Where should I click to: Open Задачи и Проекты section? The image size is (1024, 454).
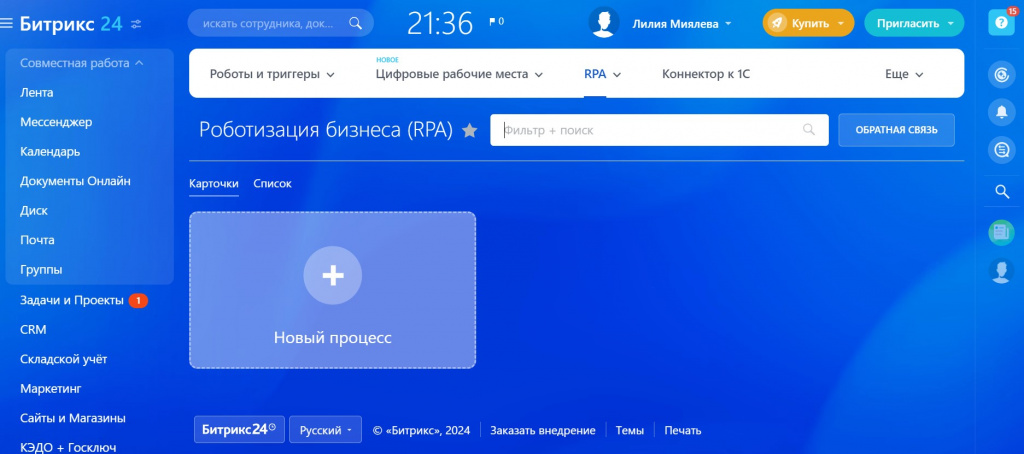tap(72, 300)
